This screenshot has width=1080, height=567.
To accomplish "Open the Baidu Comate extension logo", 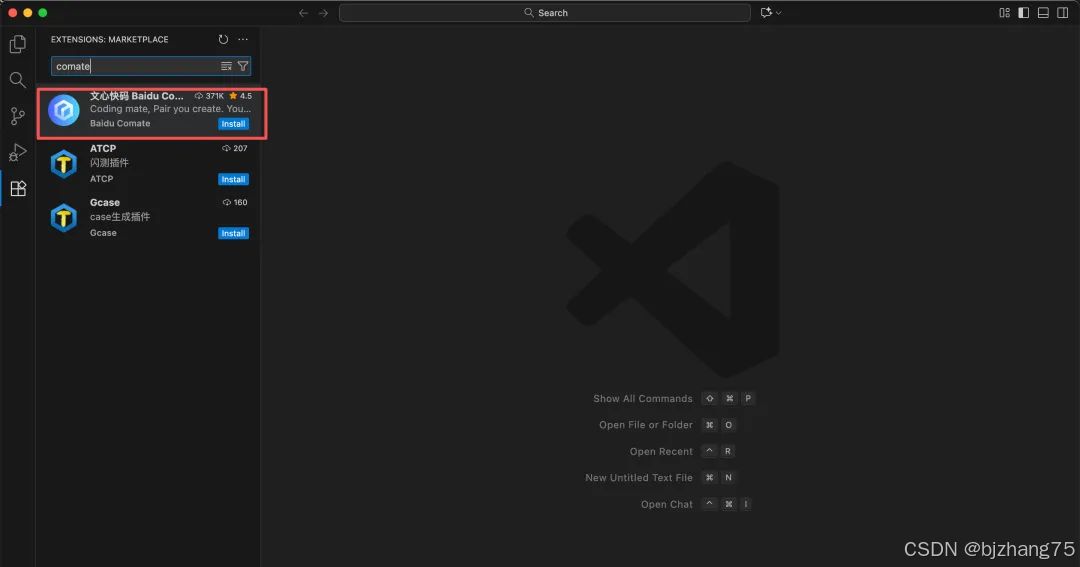I will pos(64,110).
